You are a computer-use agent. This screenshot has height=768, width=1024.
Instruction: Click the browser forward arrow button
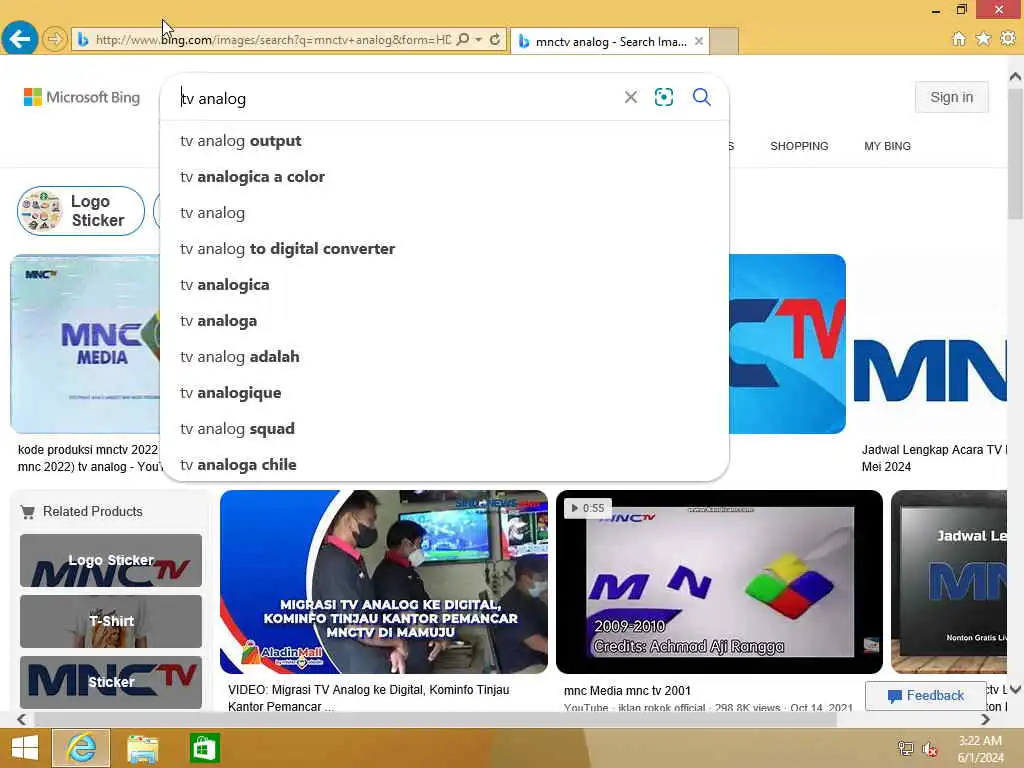coord(55,39)
